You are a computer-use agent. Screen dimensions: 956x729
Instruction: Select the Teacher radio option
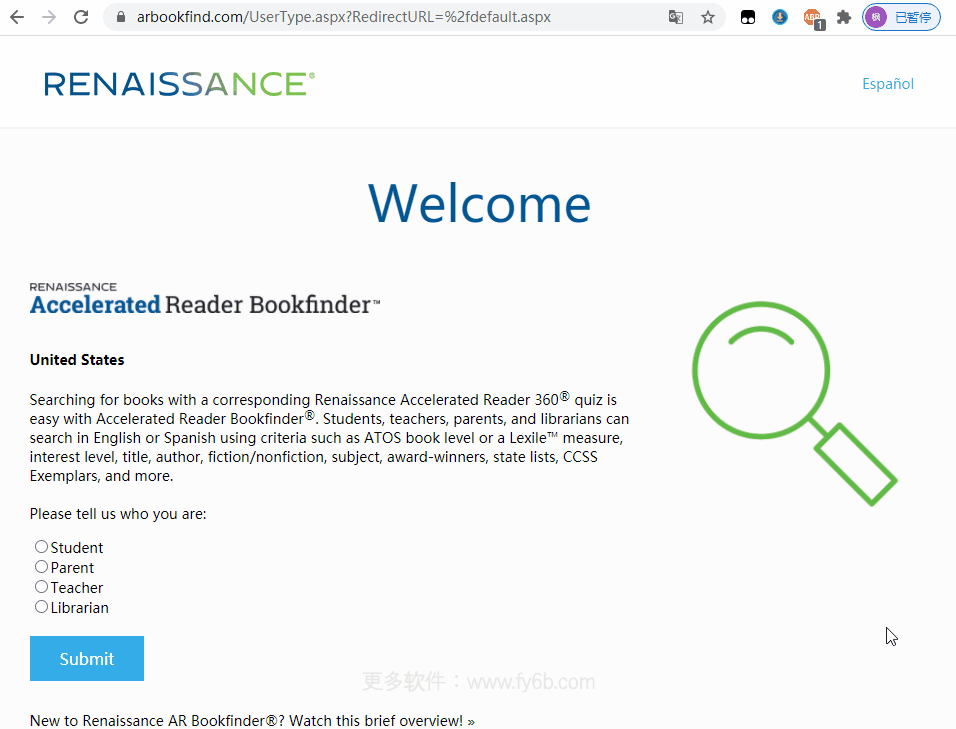coord(41,586)
